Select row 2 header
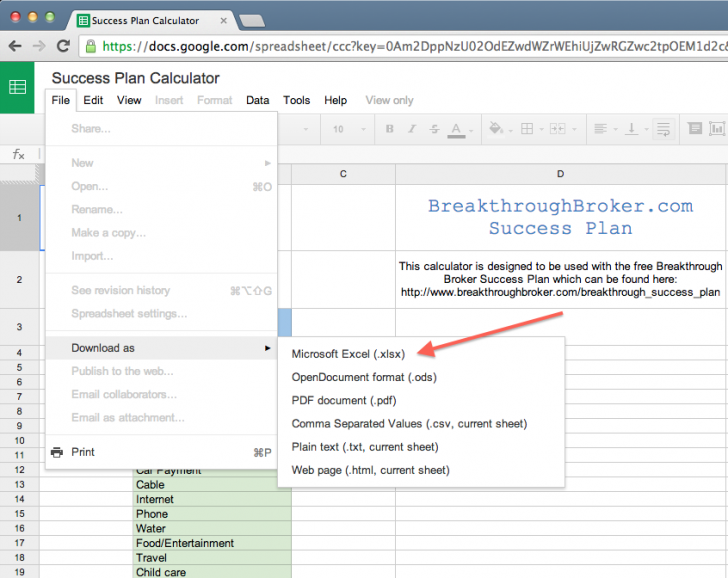The width and height of the screenshot is (728, 578). 19,279
